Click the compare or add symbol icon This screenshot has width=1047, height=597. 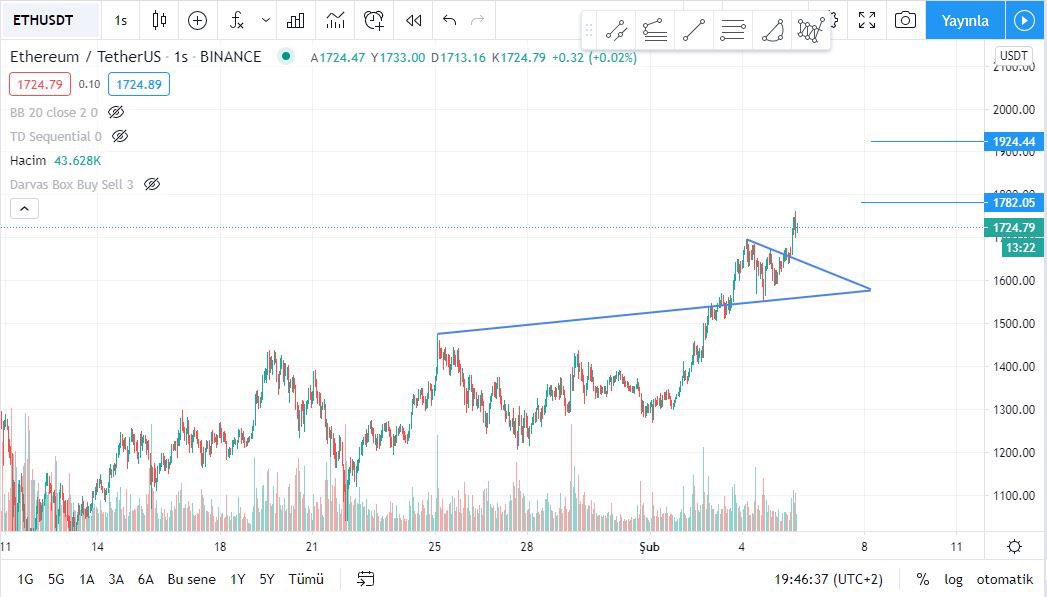coord(197,20)
